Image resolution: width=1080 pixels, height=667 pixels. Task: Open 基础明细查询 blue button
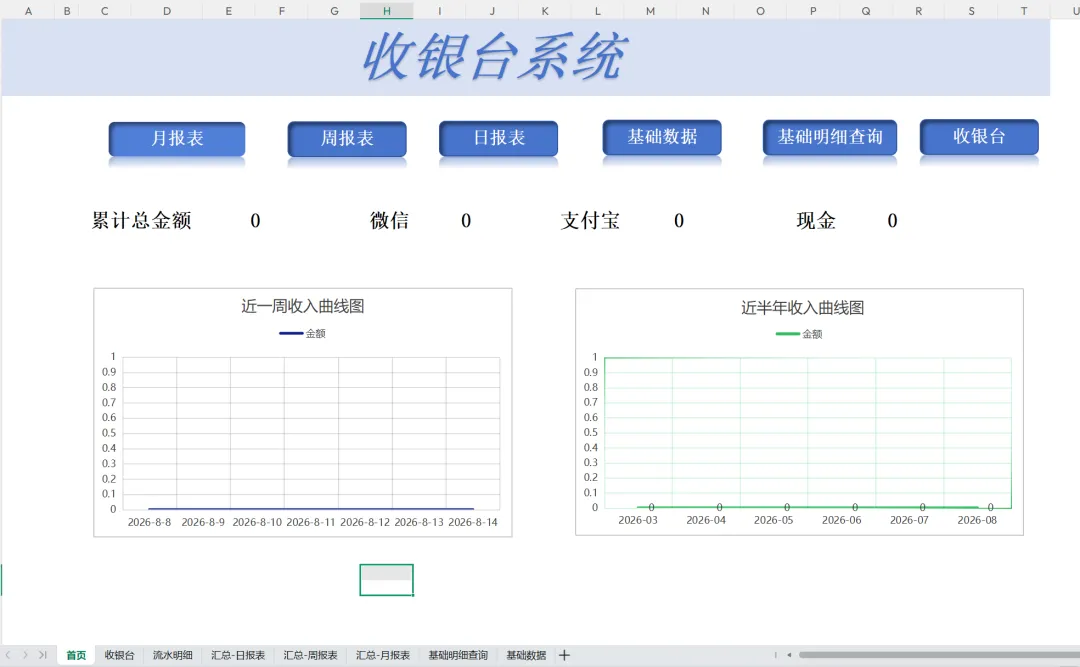(830, 136)
